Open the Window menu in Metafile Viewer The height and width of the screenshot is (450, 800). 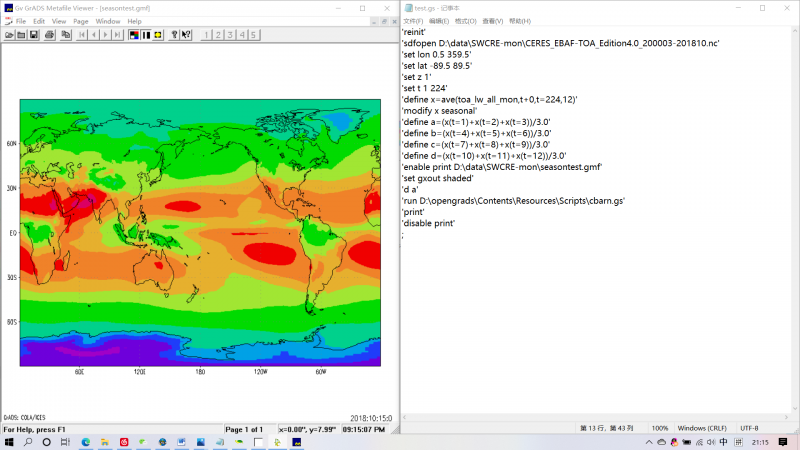(108, 21)
